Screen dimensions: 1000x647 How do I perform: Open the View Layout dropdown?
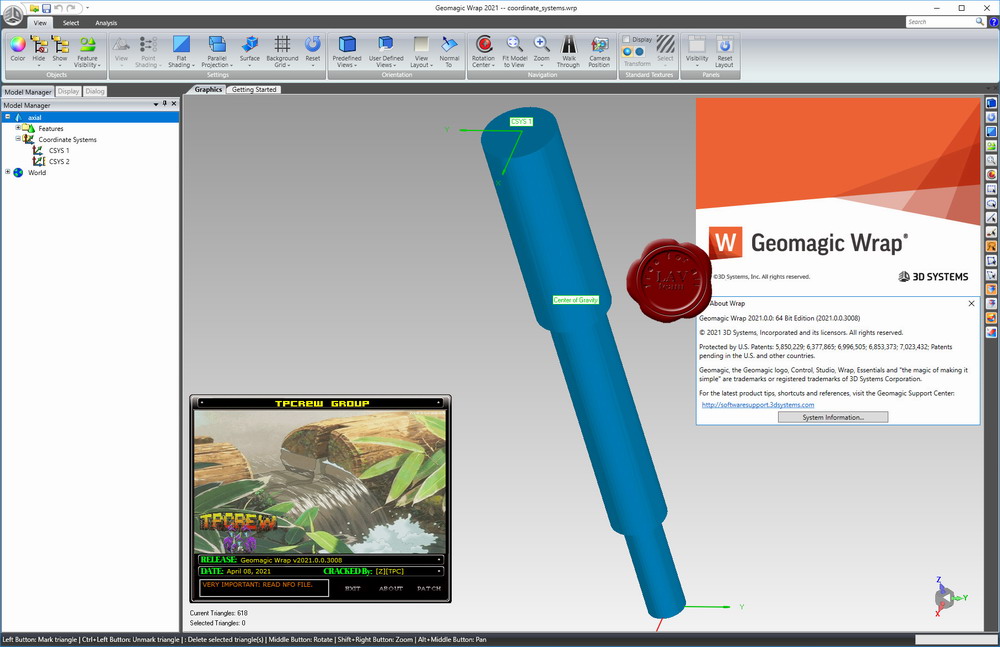(421, 51)
